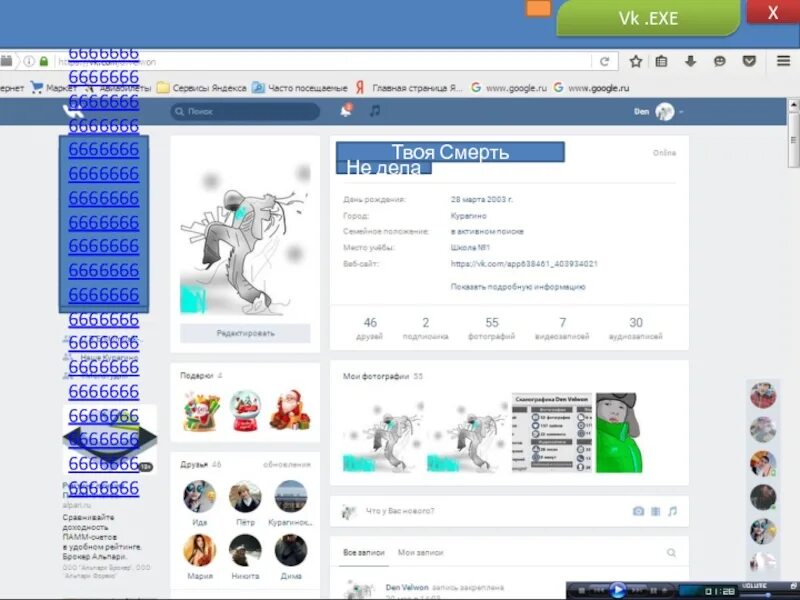
Task: Click the site information icon in address bar
Action: coord(29,61)
